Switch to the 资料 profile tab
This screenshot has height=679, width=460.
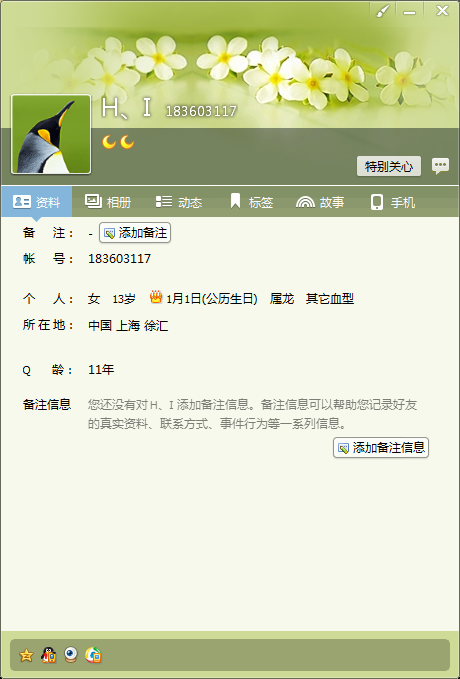(x=36, y=202)
